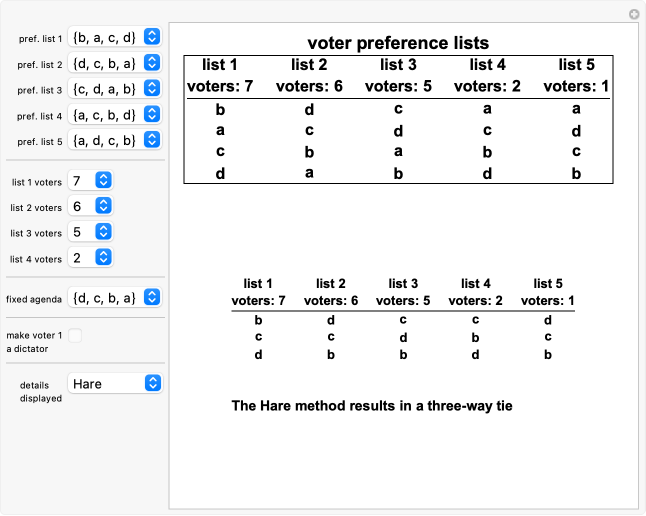Change pref. list 5 selection
Viewport: 646px width, 516px height.
[x=114, y=141]
